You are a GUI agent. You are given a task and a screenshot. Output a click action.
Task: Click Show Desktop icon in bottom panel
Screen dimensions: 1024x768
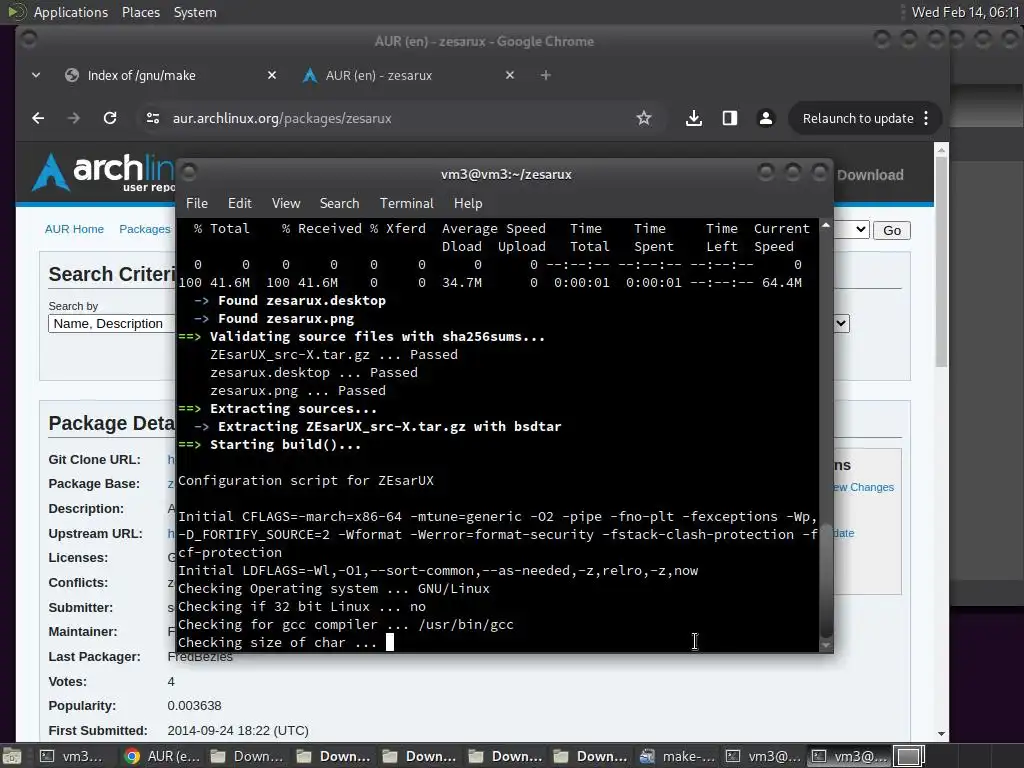tap(12, 756)
